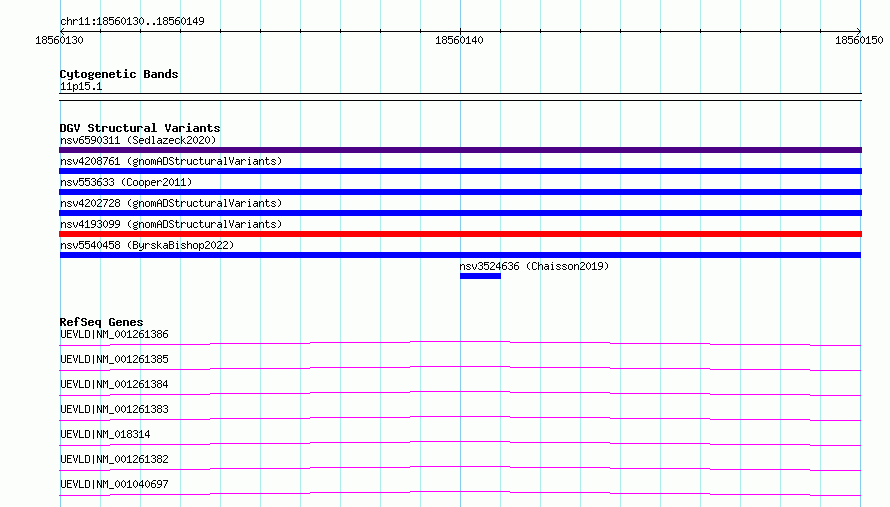Click the red bar for nsv4193099
Screen dimensions: 890x507
click(x=460, y=234)
